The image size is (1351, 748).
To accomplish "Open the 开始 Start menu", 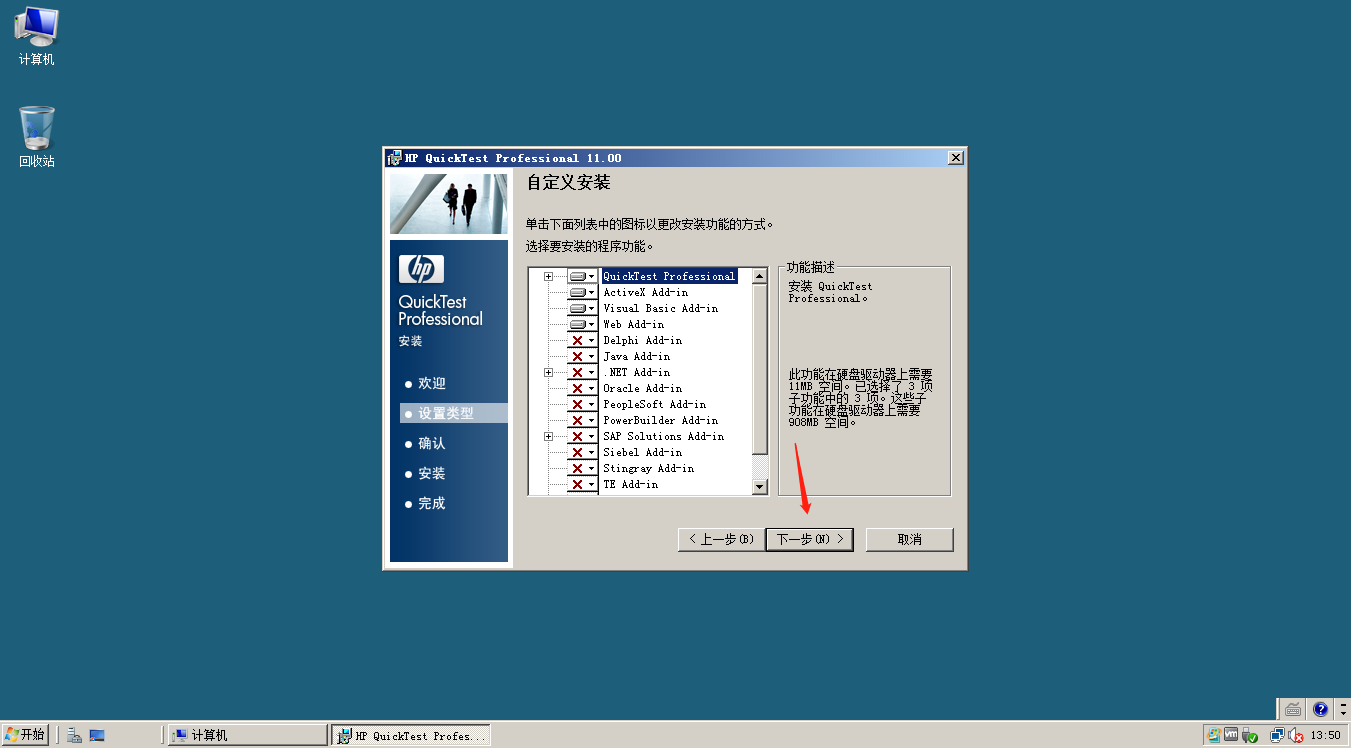I will point(24,735).
